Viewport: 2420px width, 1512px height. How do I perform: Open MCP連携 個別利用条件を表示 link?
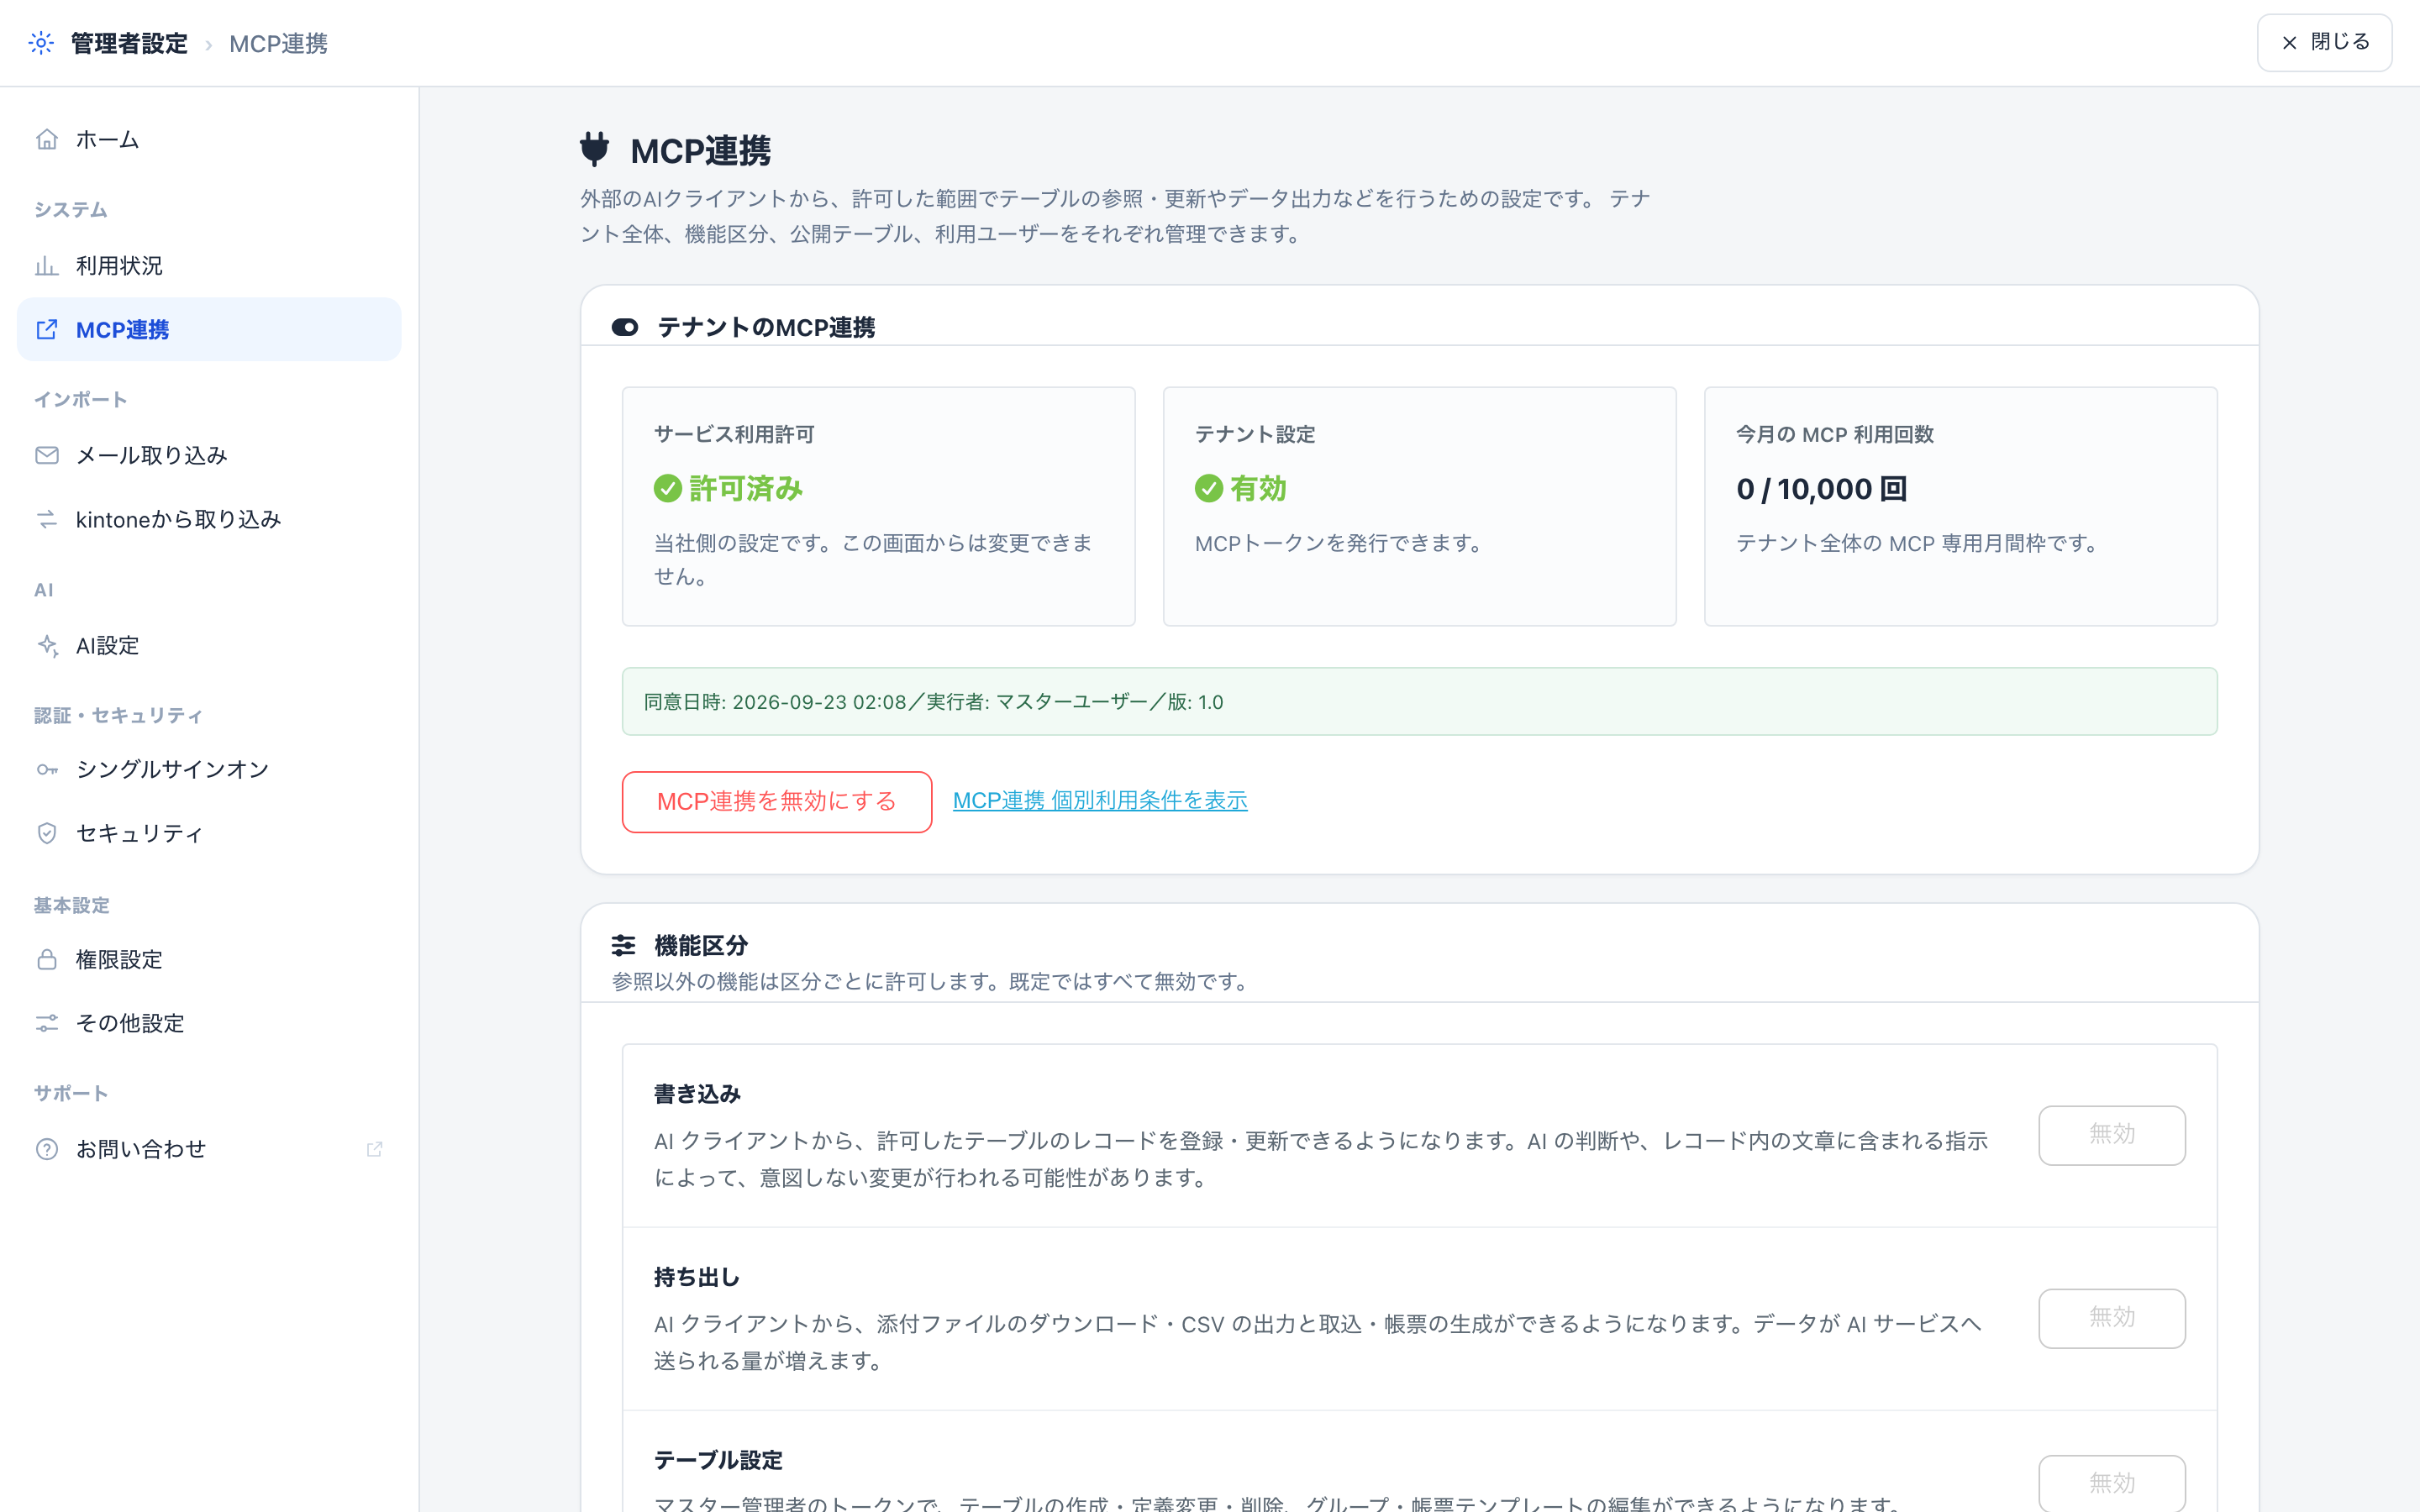tap(1100, 800)
